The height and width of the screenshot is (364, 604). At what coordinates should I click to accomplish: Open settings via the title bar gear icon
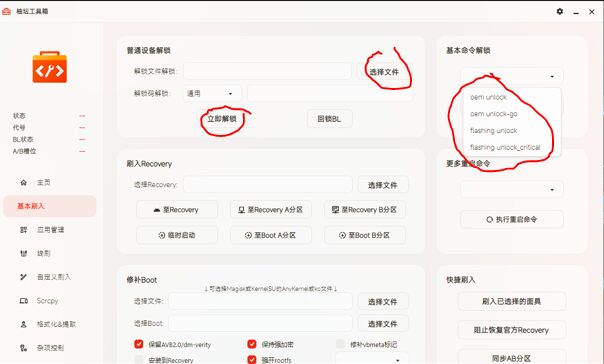560,12
